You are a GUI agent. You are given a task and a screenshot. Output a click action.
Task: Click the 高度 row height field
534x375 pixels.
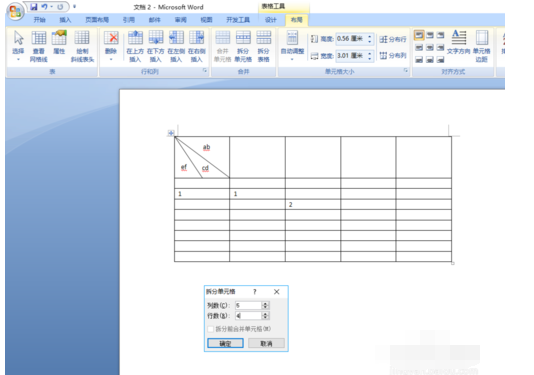pyautogui.click(x=350, y=38)
